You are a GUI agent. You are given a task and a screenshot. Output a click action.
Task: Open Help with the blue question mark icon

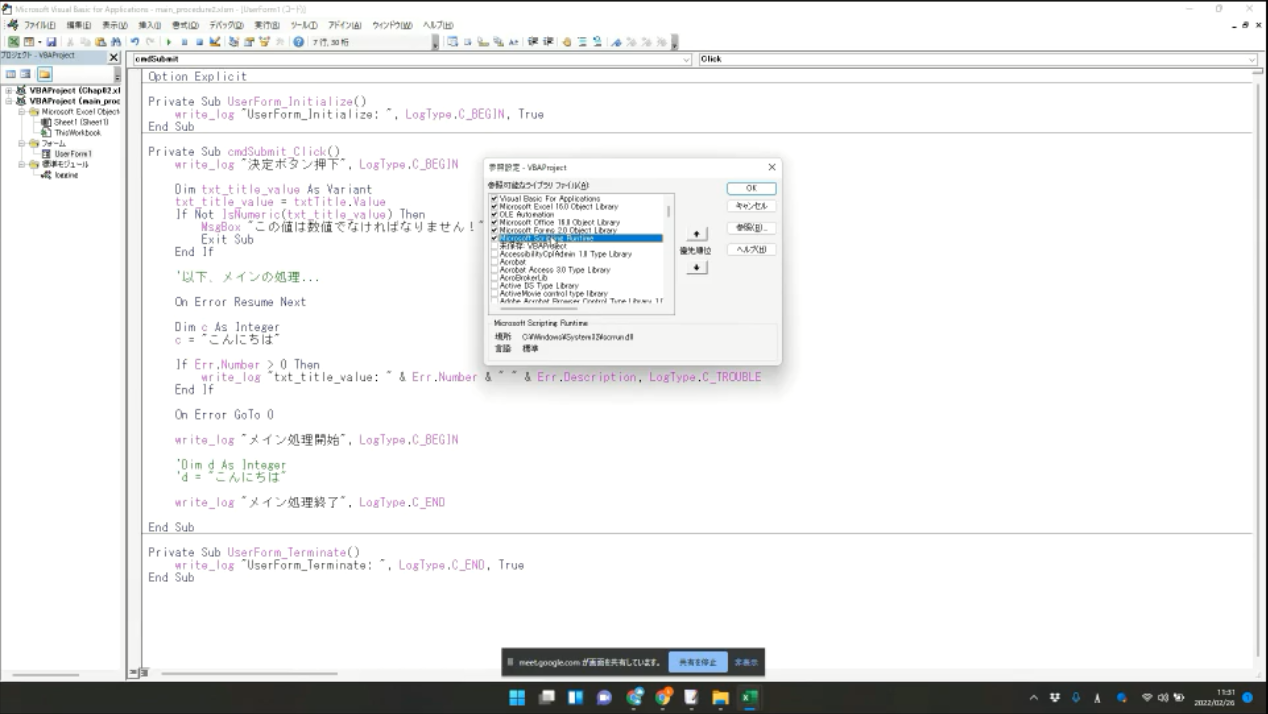point(298,42)
